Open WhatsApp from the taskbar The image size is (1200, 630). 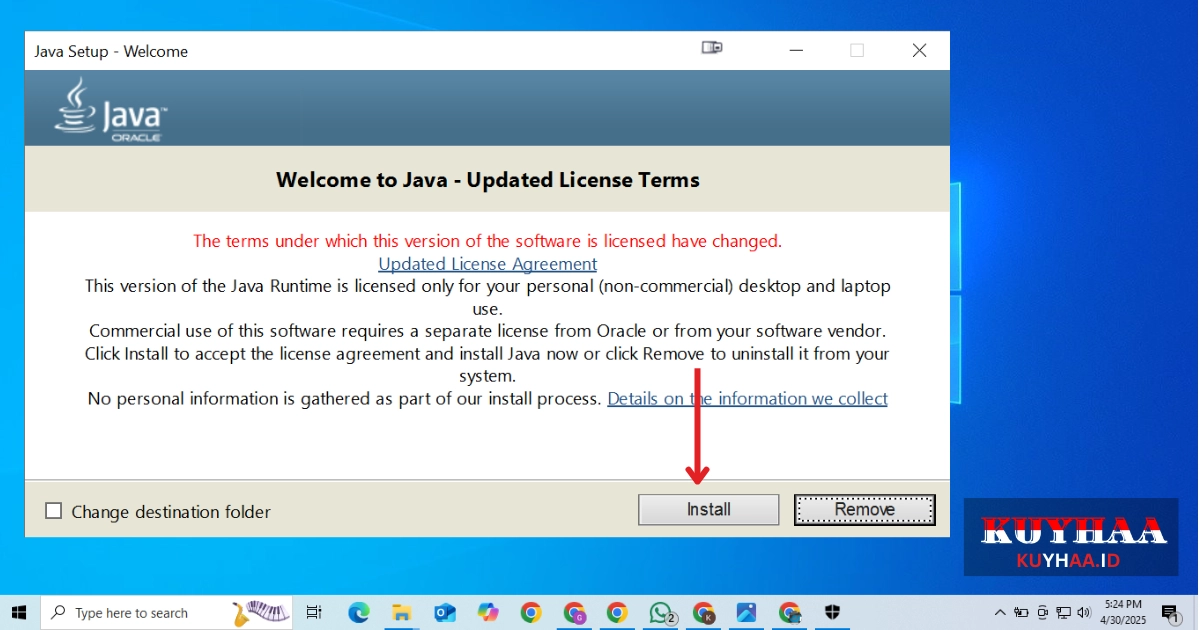(661, 612)
